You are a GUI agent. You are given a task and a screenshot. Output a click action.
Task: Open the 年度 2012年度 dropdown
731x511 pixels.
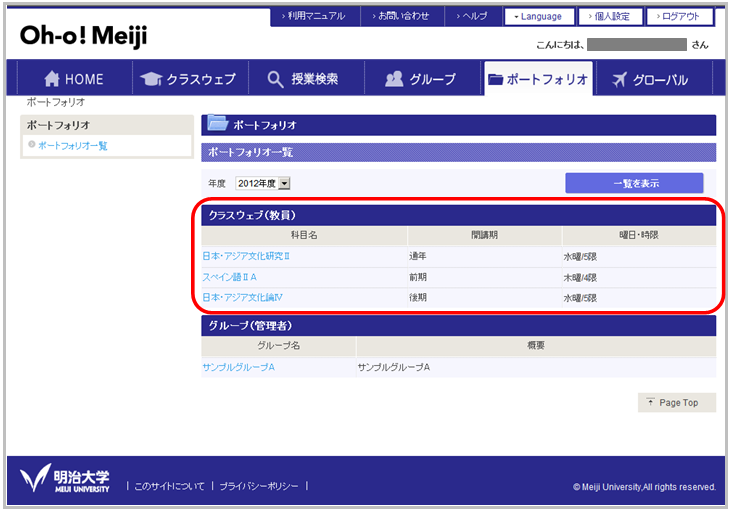coord(263,183)
